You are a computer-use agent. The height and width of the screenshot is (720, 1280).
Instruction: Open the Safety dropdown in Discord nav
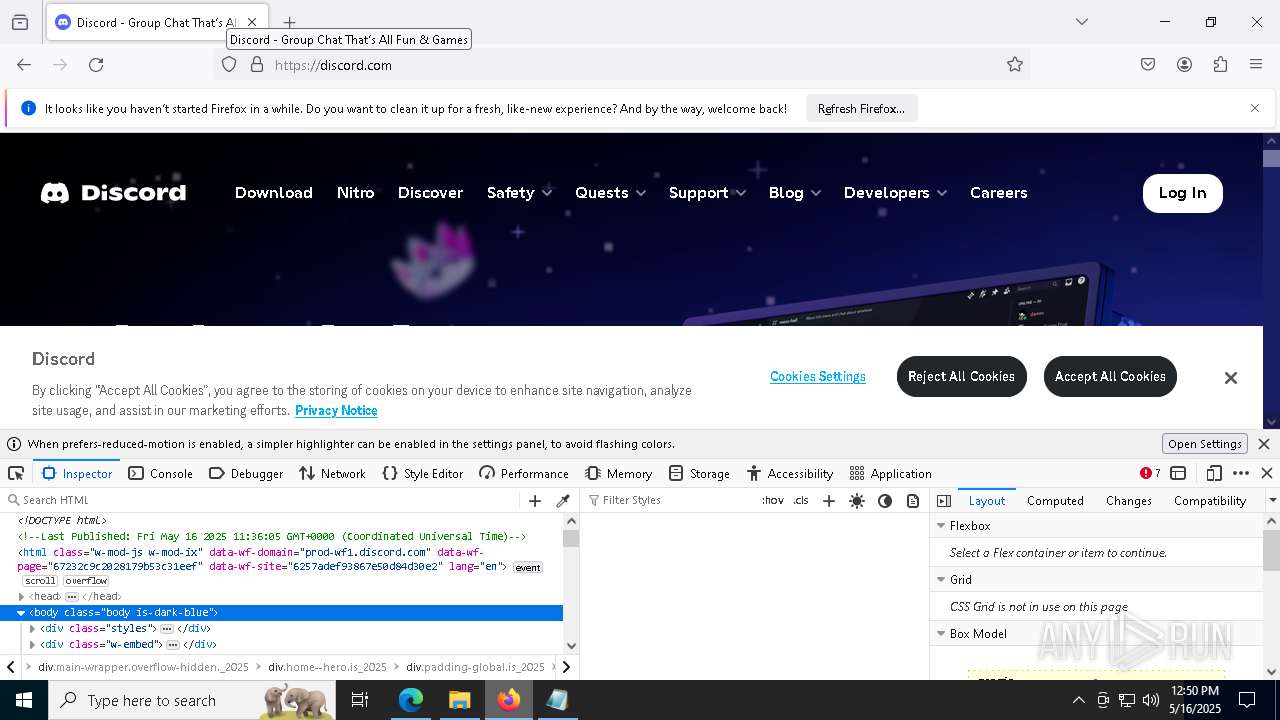[x=520, y=193]
